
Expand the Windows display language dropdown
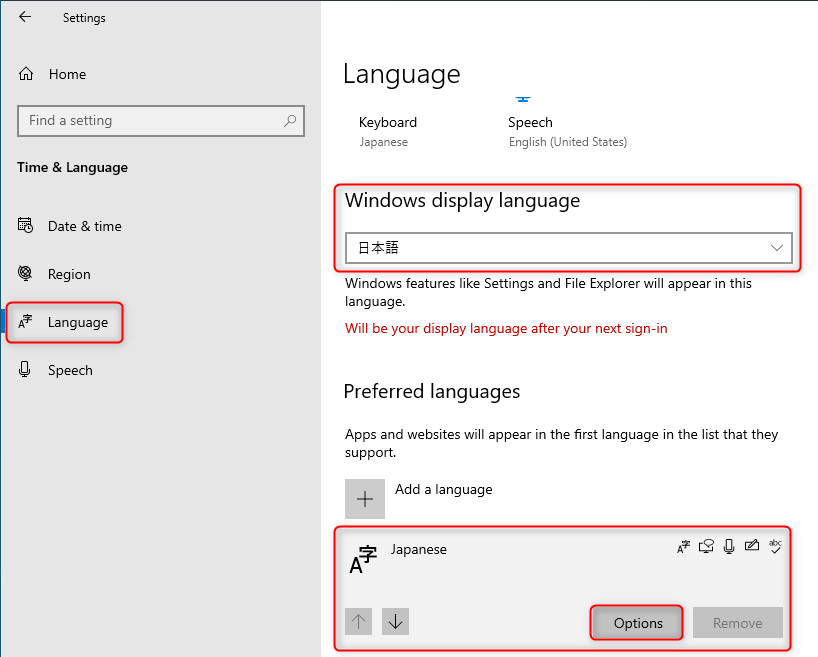tap(568, 248)
